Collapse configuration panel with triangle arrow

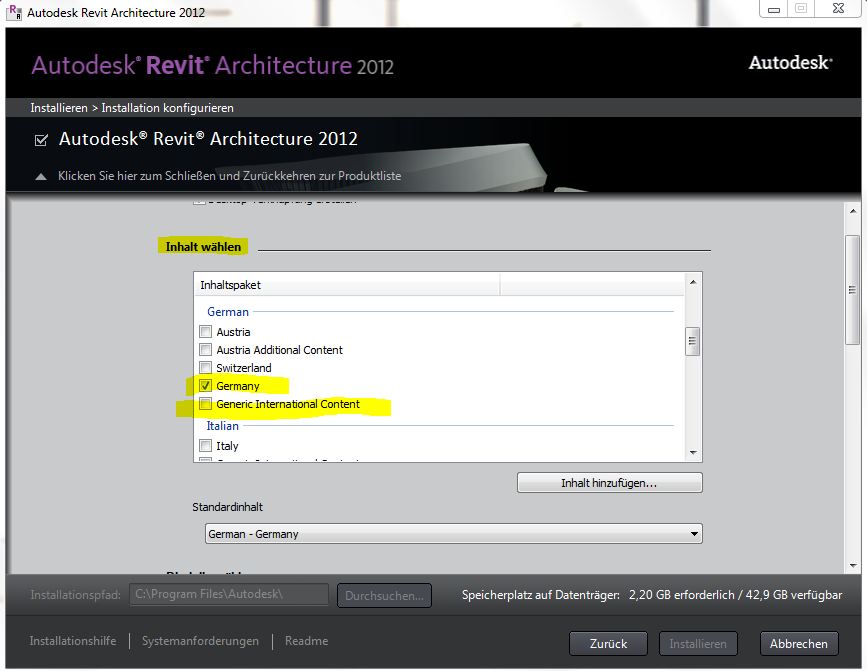[x=41, y=176]
